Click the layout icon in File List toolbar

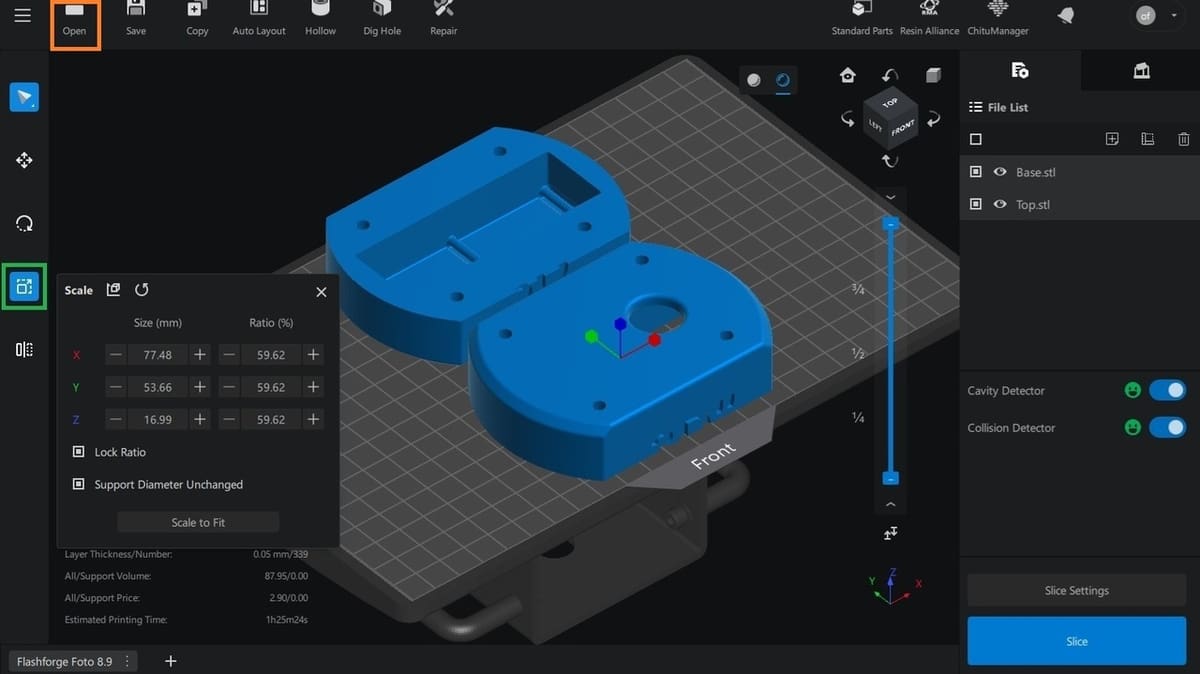1148,139
